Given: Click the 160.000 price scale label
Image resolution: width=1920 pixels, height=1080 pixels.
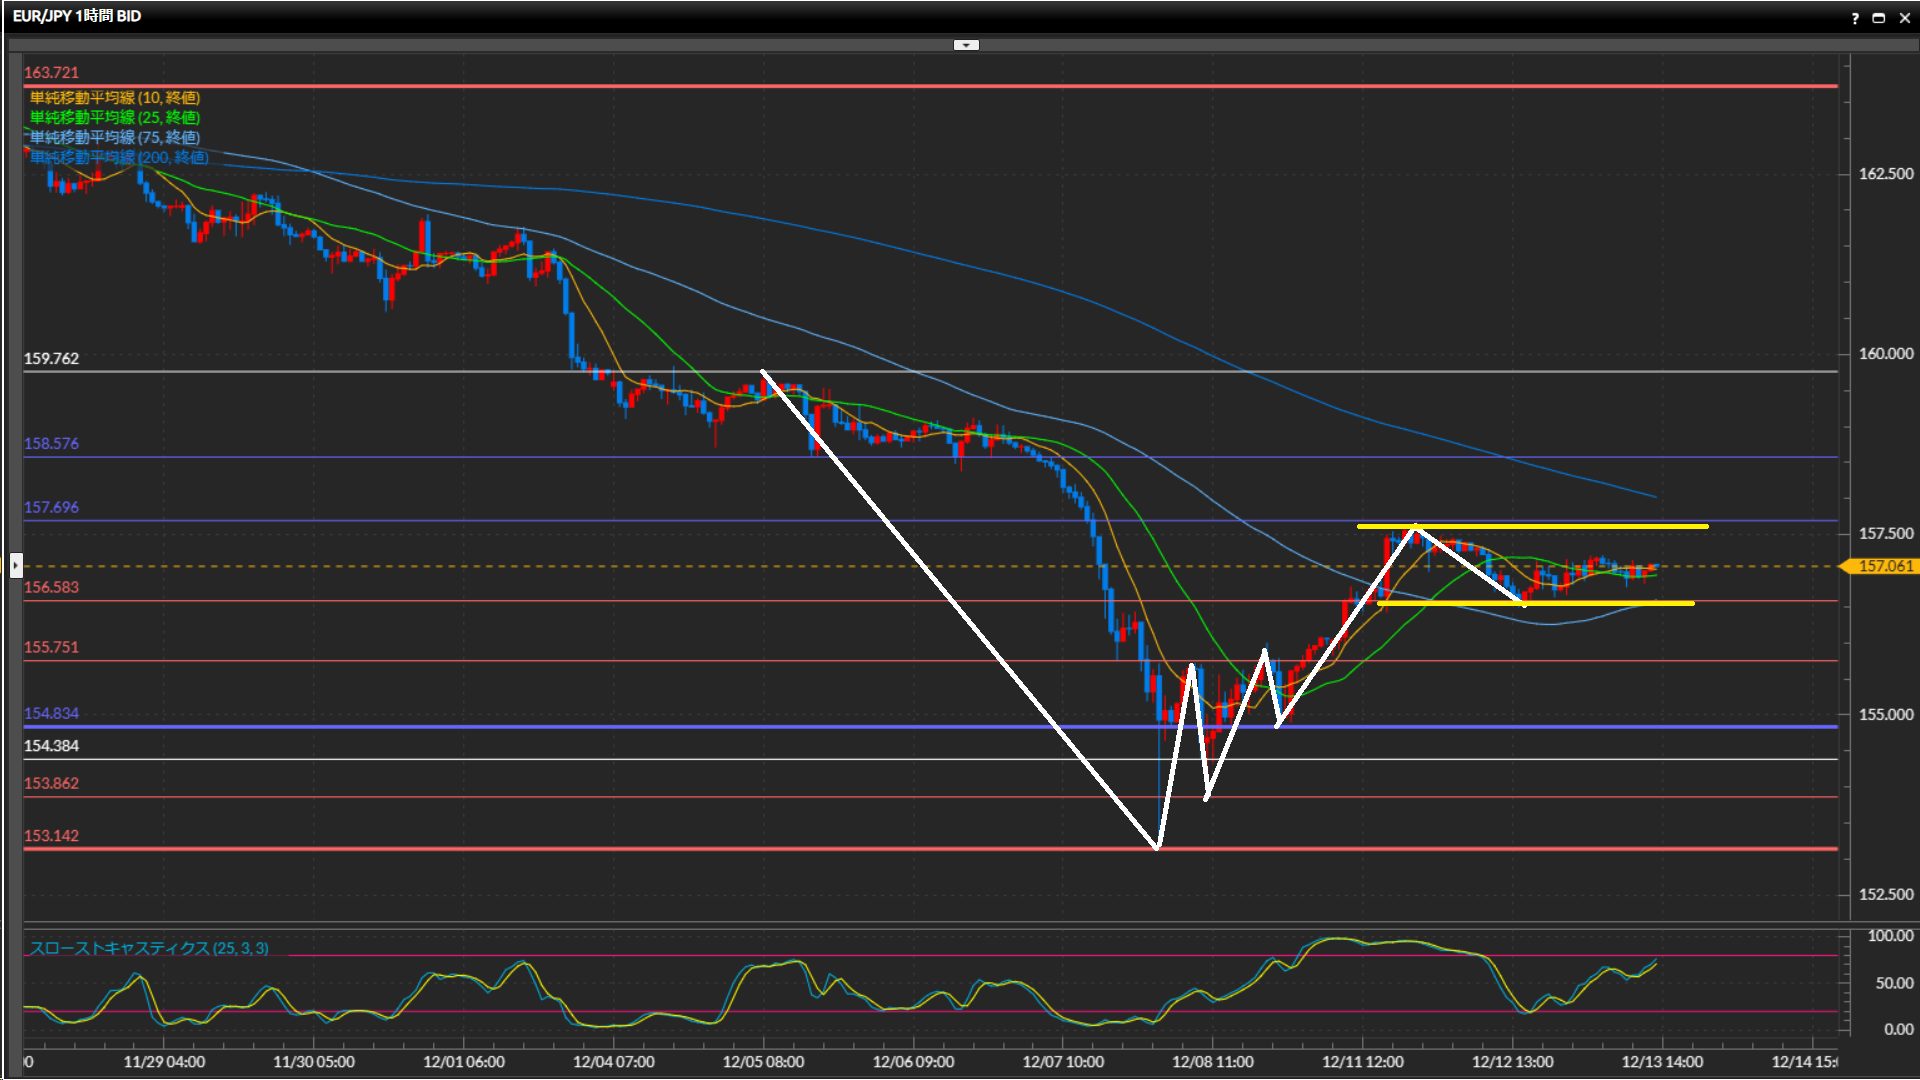Looking at the screenshot, I should coord(1885,353).
